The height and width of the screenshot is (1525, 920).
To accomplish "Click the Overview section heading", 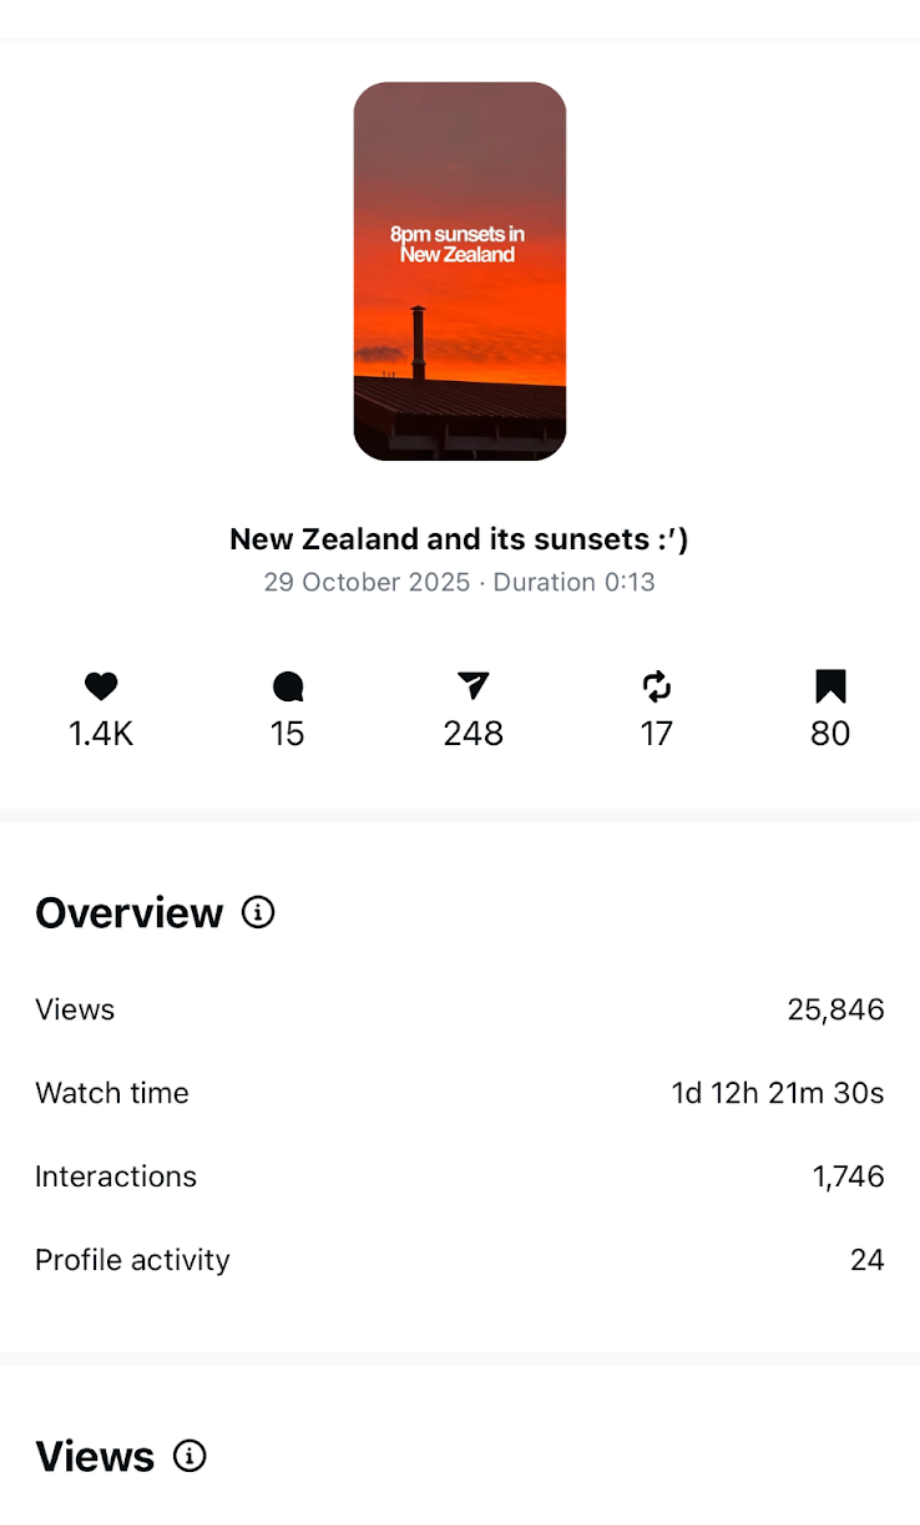I will (x=129, y=913).
